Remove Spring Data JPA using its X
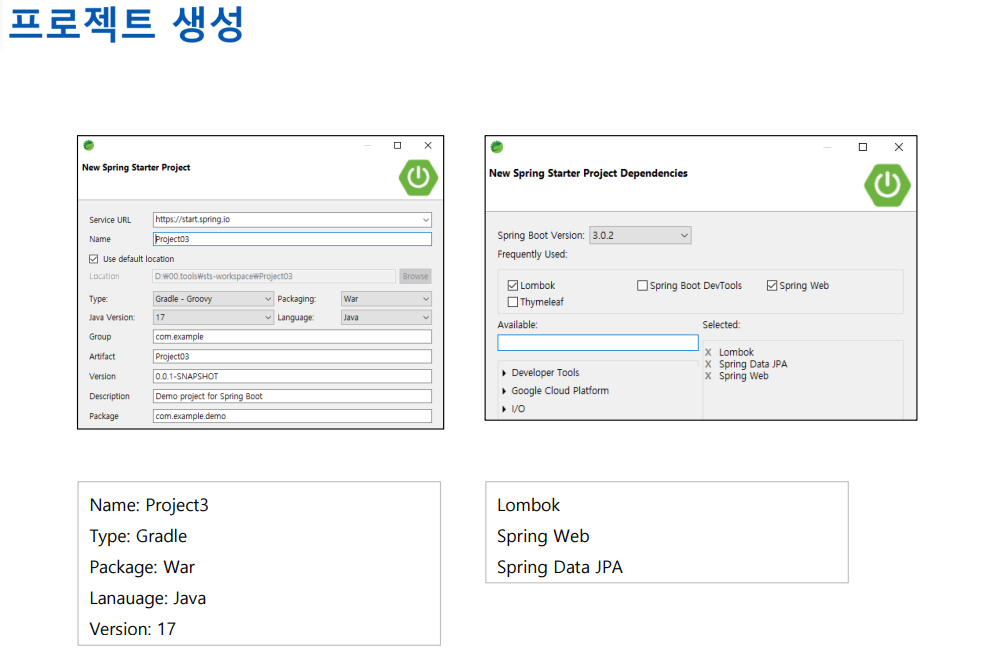Image resolution: width=987 pixels, height=670 pixels. coord(708,364)
